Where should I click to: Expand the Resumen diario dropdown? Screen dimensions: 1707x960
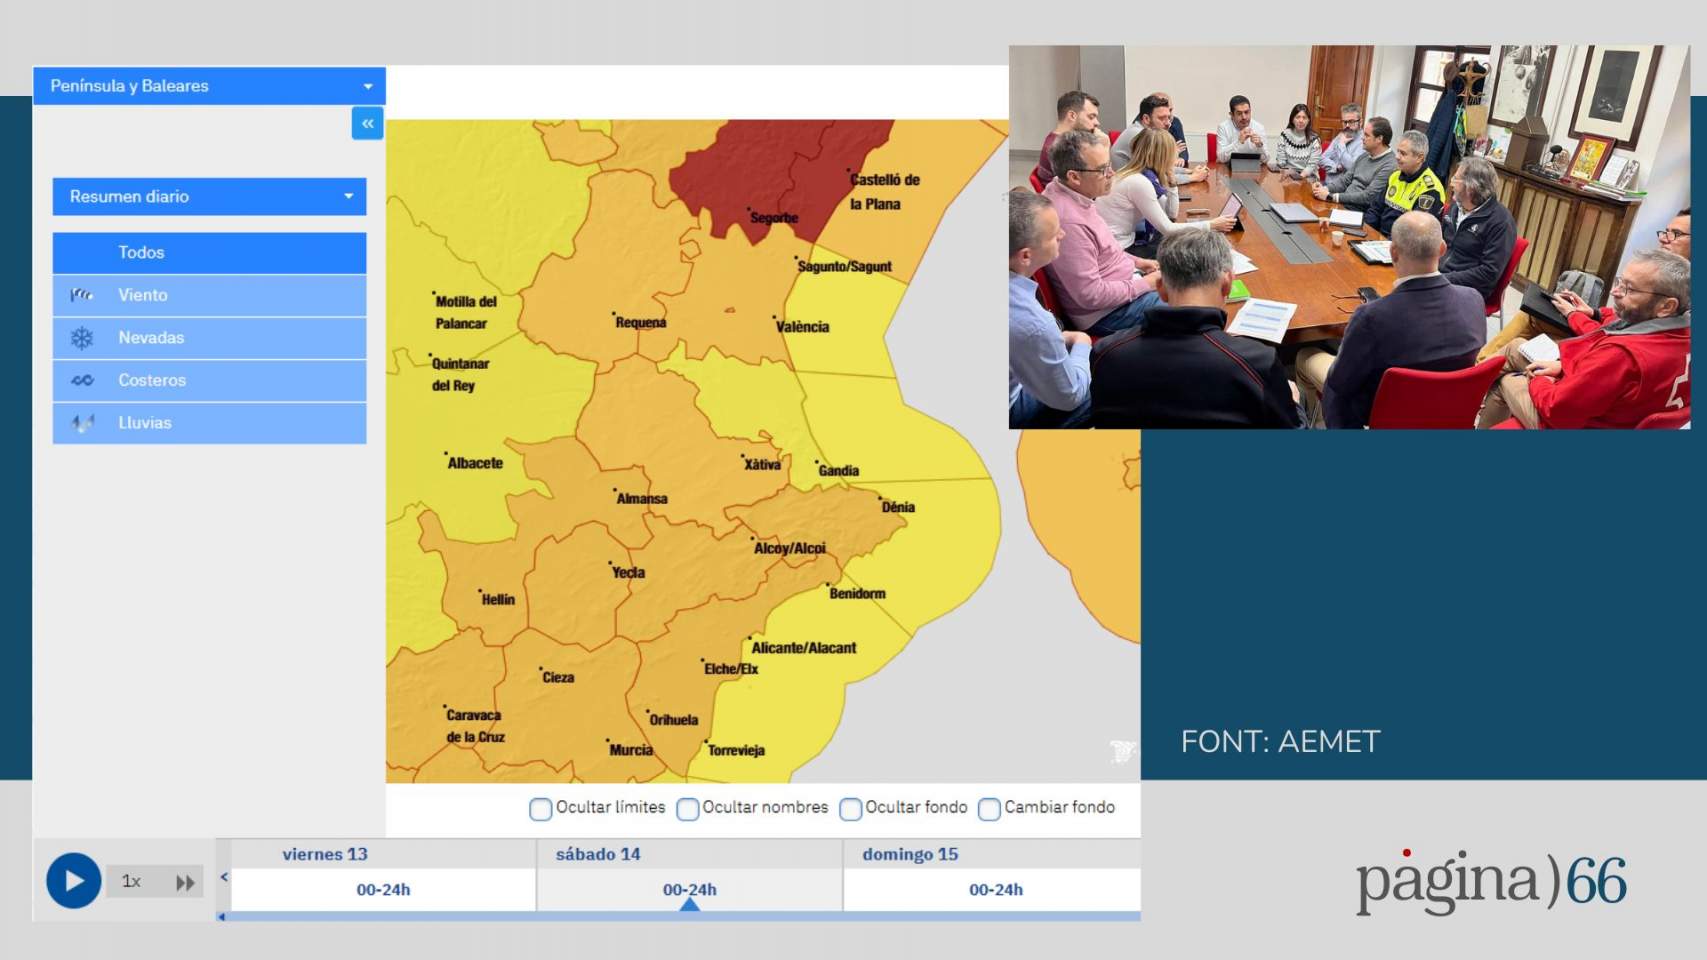[209, 197]
